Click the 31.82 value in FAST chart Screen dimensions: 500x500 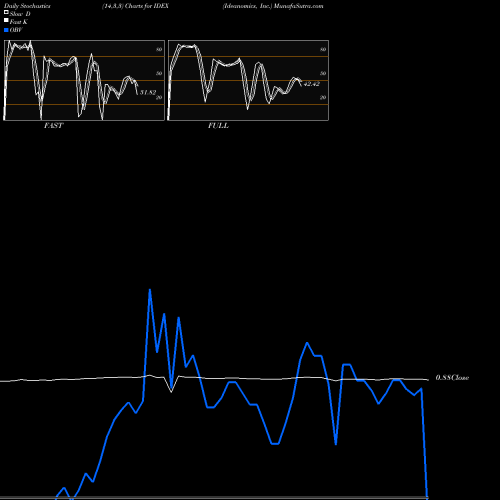click(148, 92)
